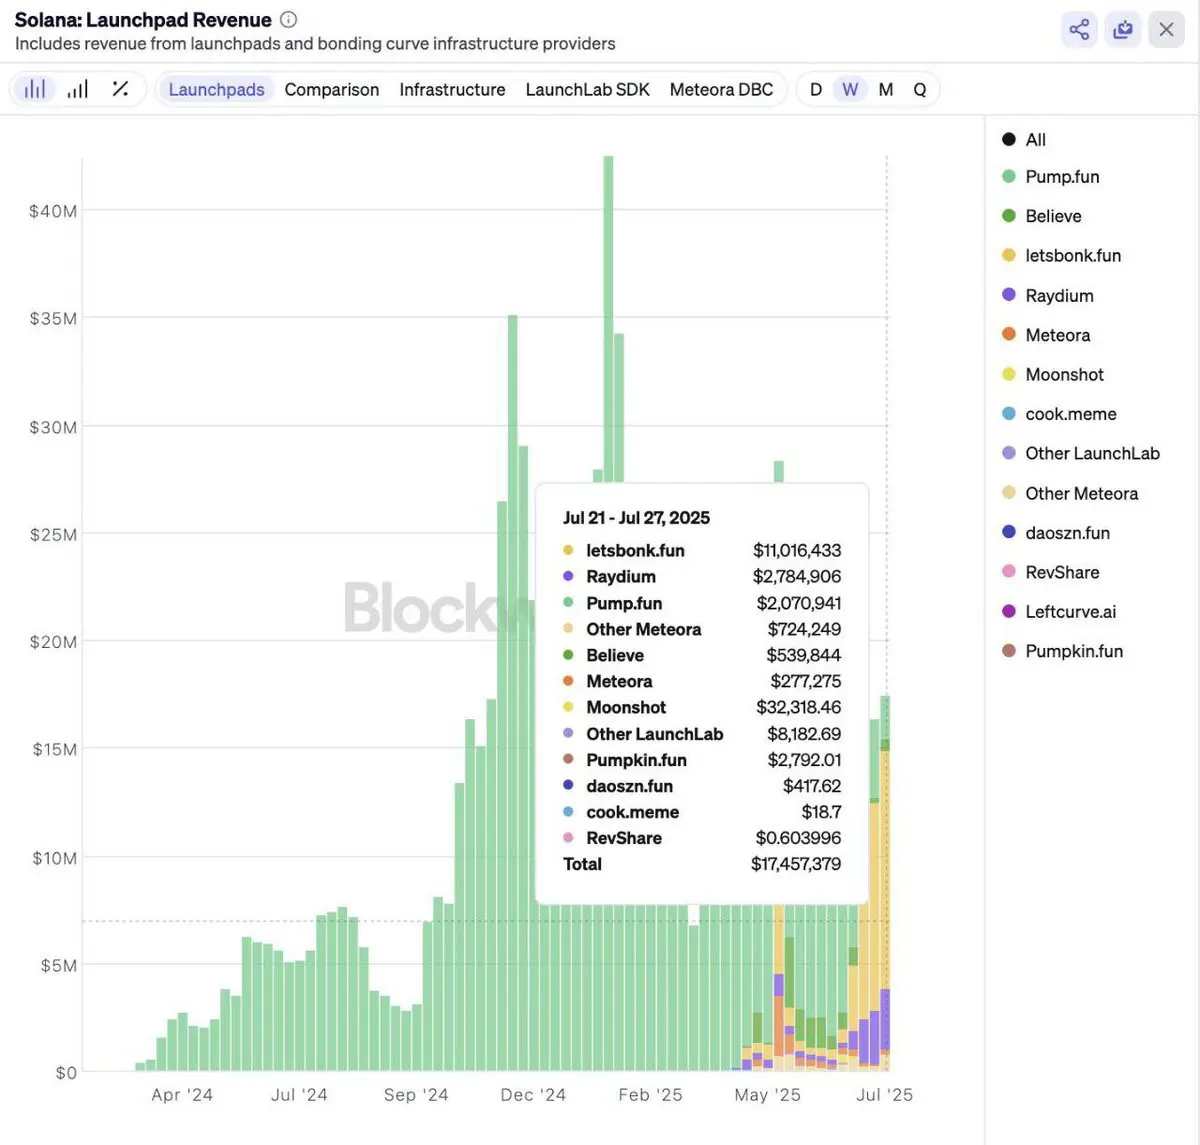The width and height of the screenshot is (1200, 1145).
Task: Click Pump.fun value $2,070,941 in tooltip
Action: point(799,603)
